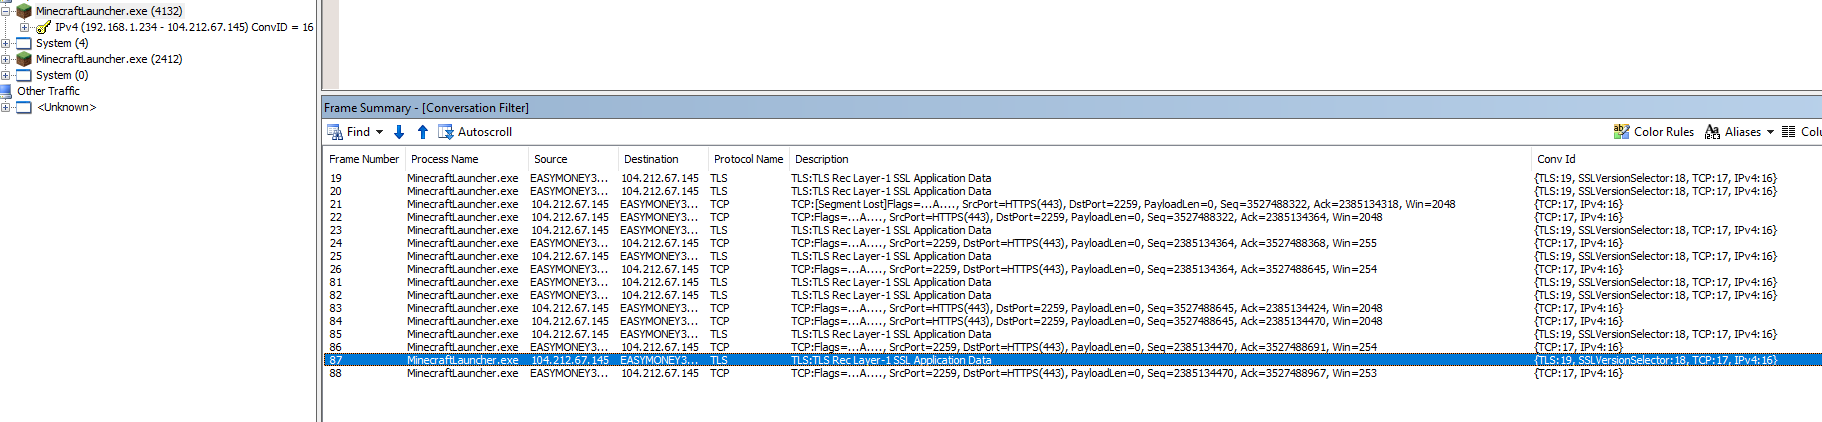The image size is (1822, 422).
Task: Select MinecraftLauncher.exe (4132) in the tree
Action: (109, 11)
